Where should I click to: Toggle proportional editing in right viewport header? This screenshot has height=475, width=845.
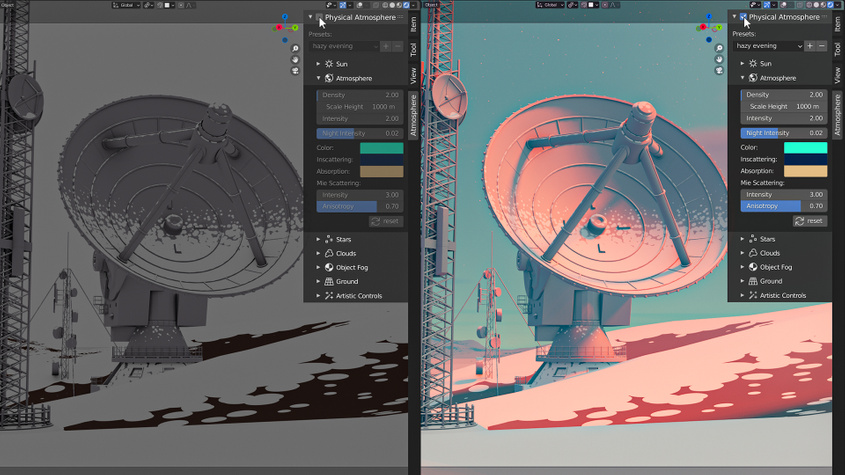tap(605, 5)
